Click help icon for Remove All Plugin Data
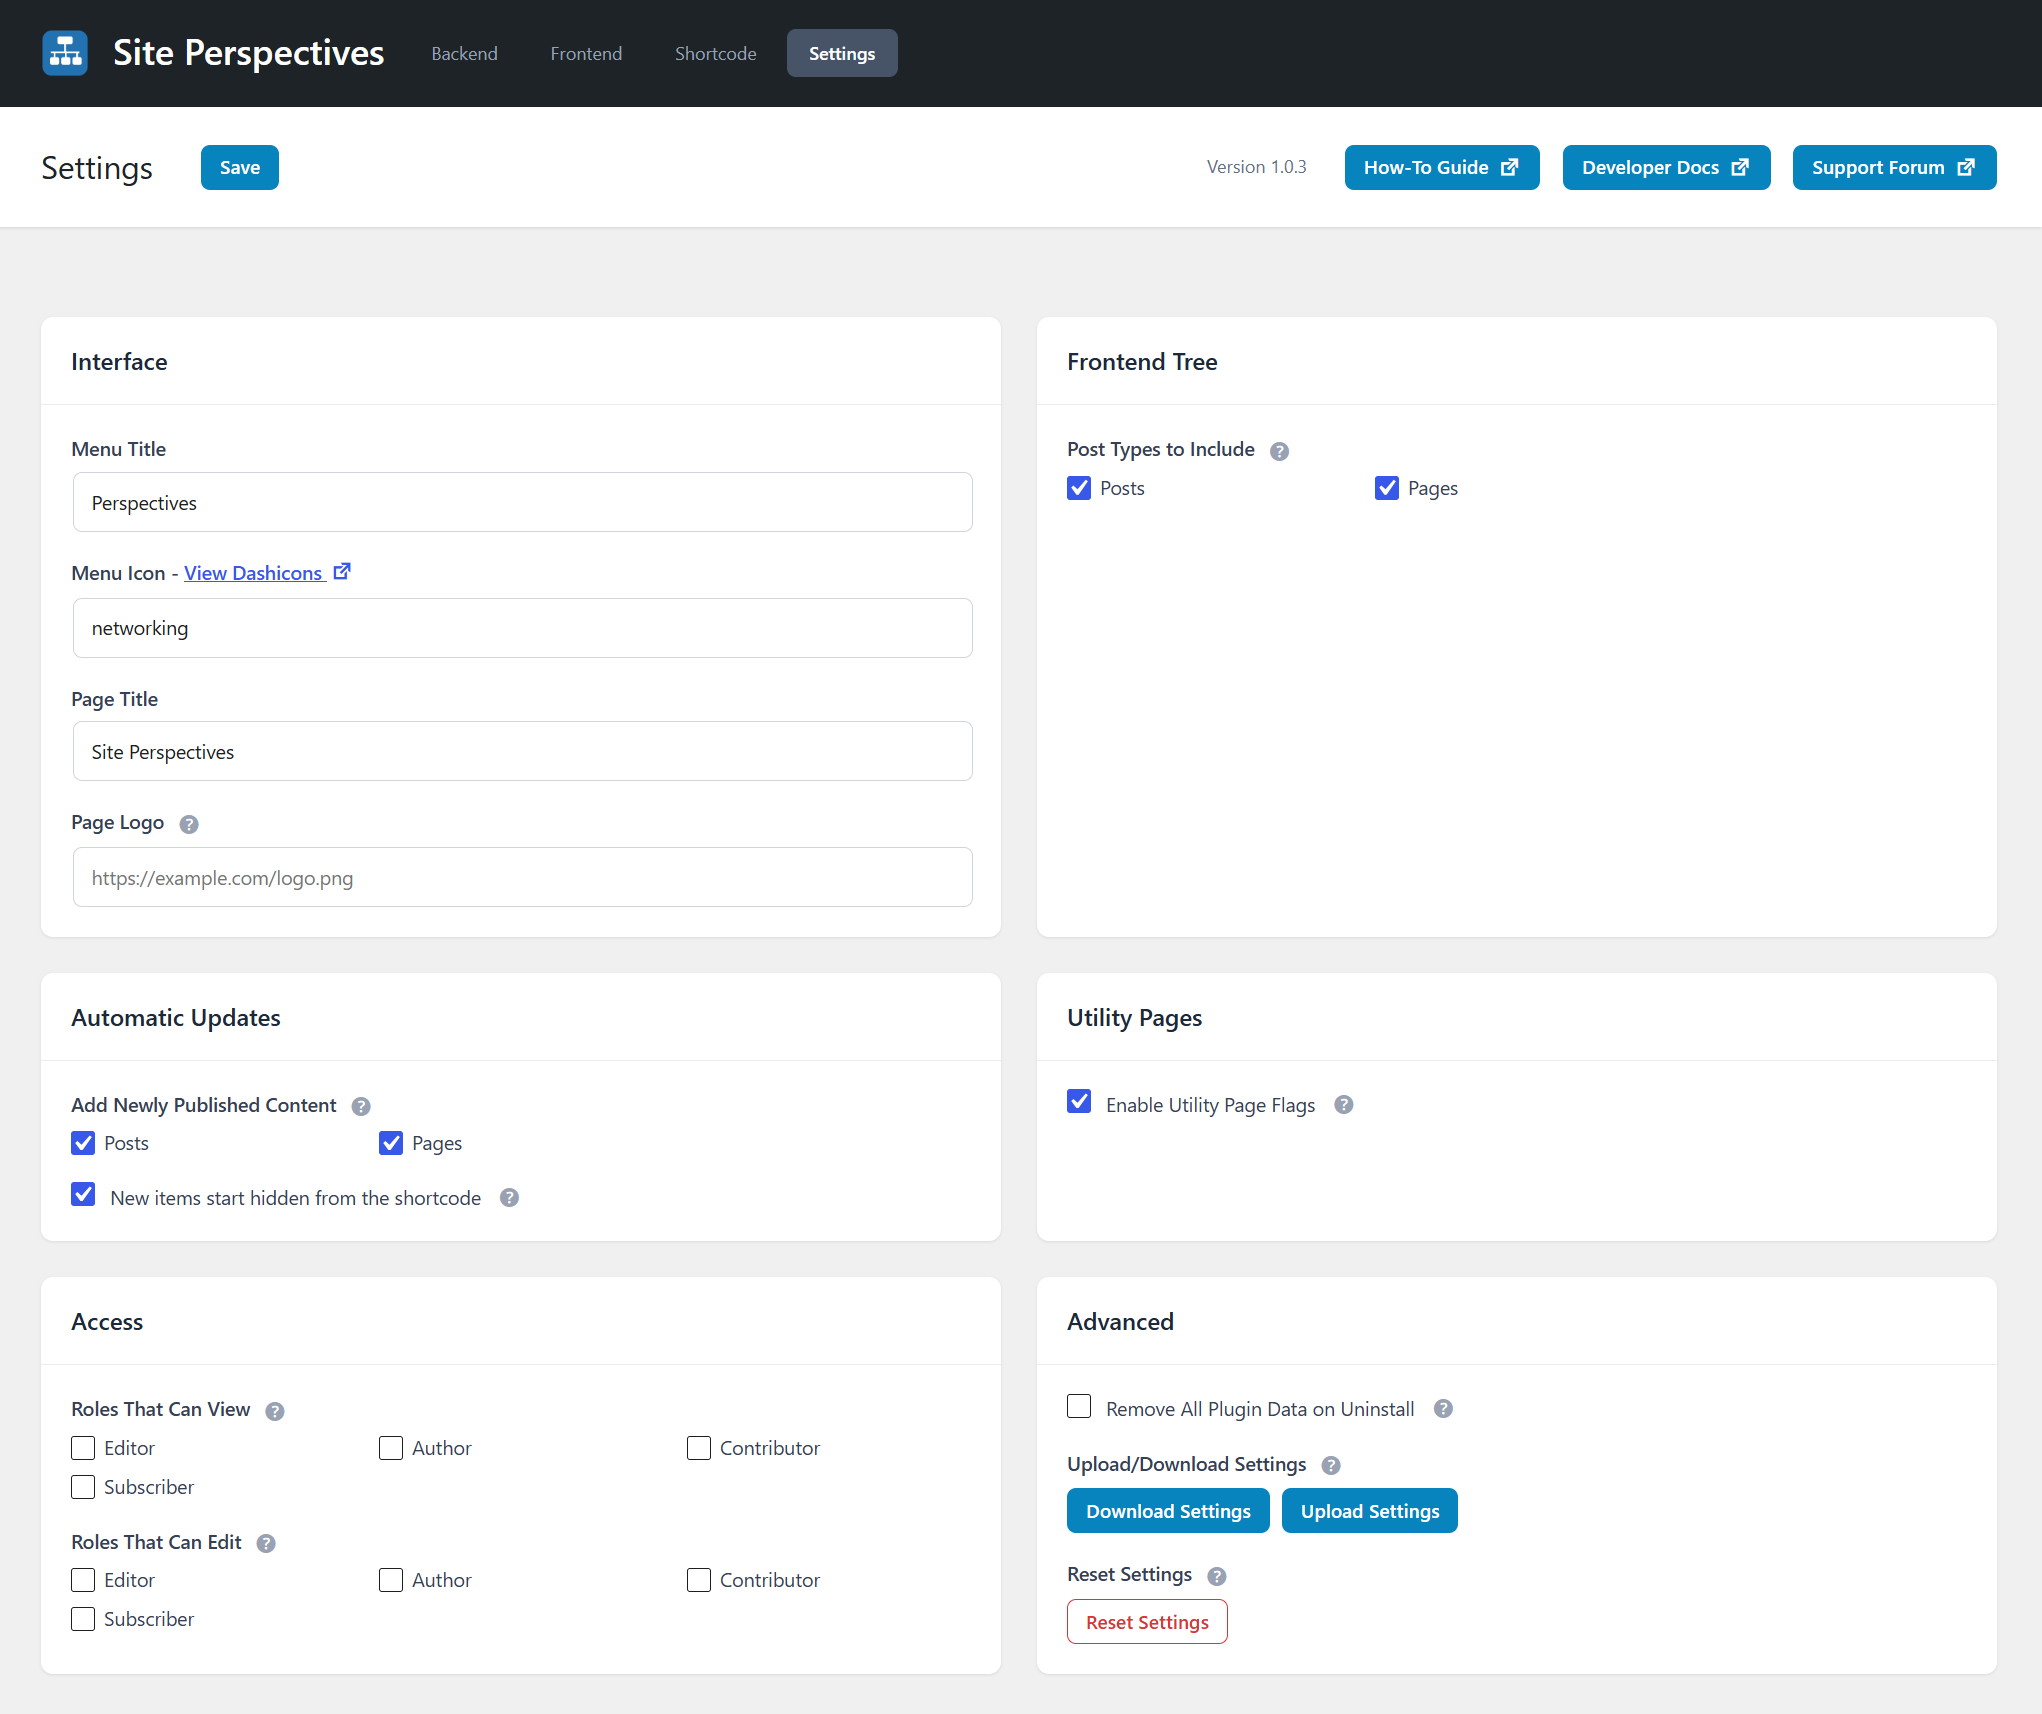The image size is (2042, 1714). pyautogui.click(x=1443, y=1408)
